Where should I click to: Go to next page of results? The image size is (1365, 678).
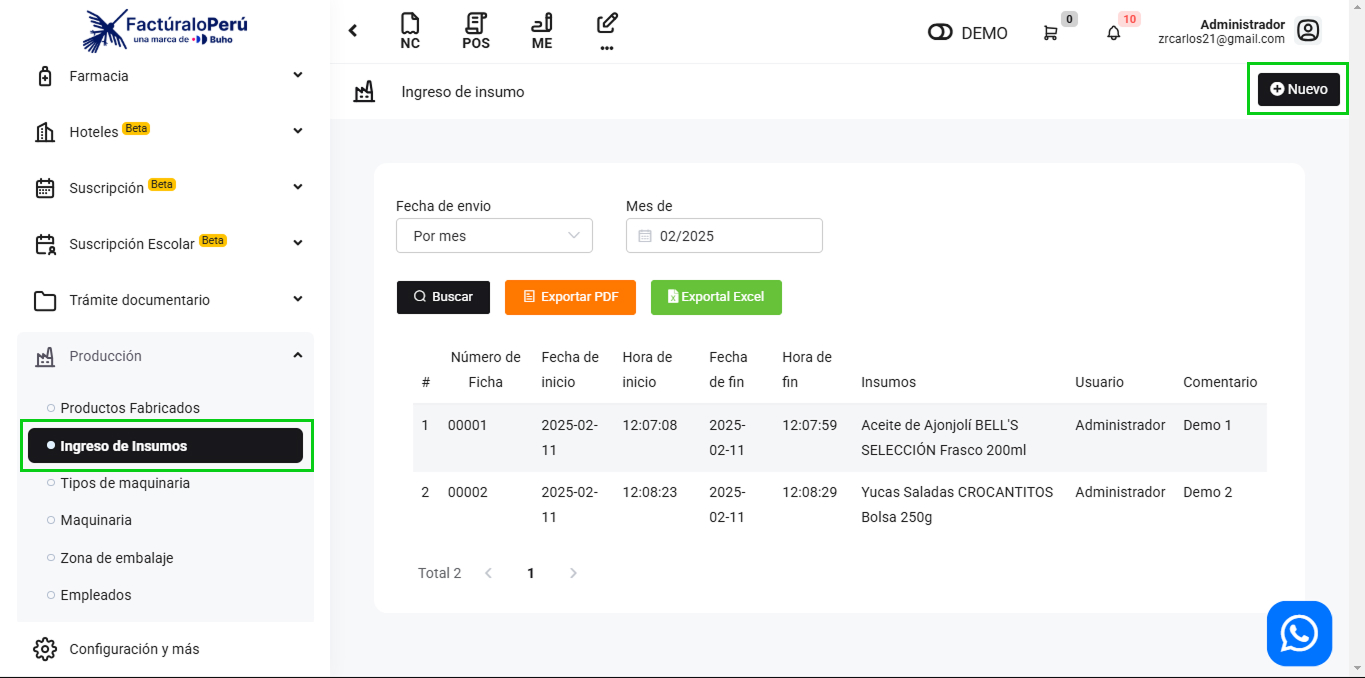pyautogui.click(x=573, y=573)
